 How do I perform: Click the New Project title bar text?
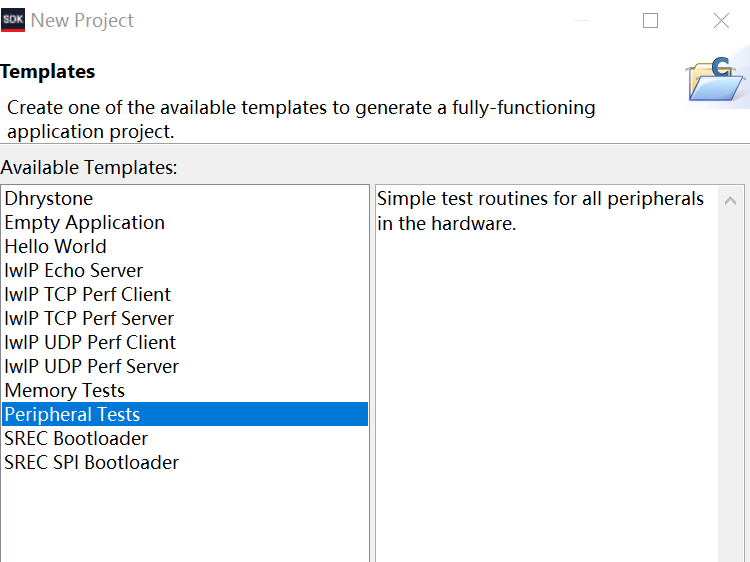[82, 20]
